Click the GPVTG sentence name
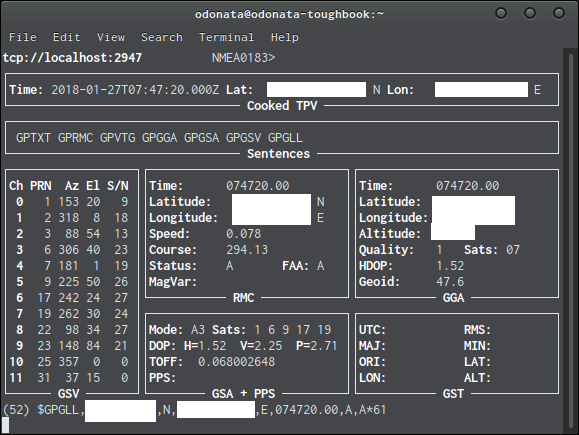This screenshot has height=435, width=579. click(x=117, y=138)
